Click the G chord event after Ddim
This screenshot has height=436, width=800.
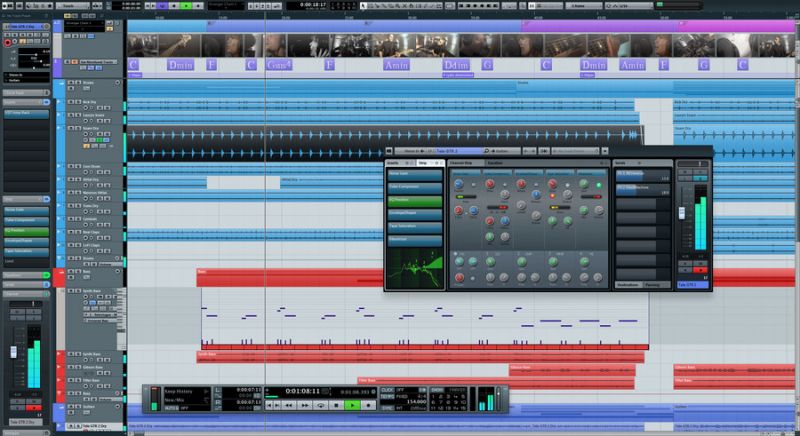pyautogui.click(x=487, y=65)
